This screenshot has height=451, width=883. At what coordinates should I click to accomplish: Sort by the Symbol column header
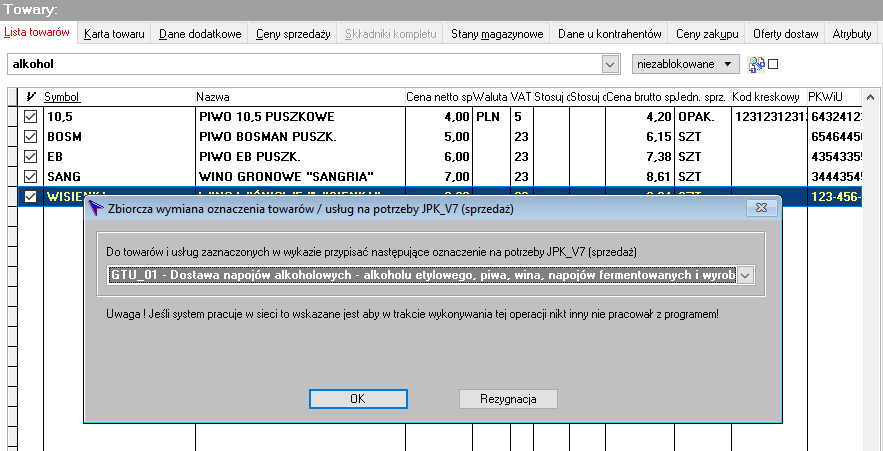pyautogui.click(x=119, y=97)
